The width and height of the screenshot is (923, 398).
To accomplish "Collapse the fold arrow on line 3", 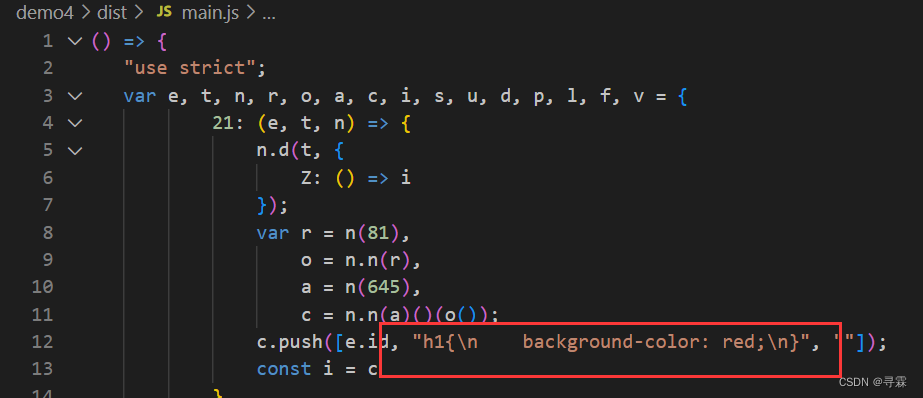I will 75,95.
